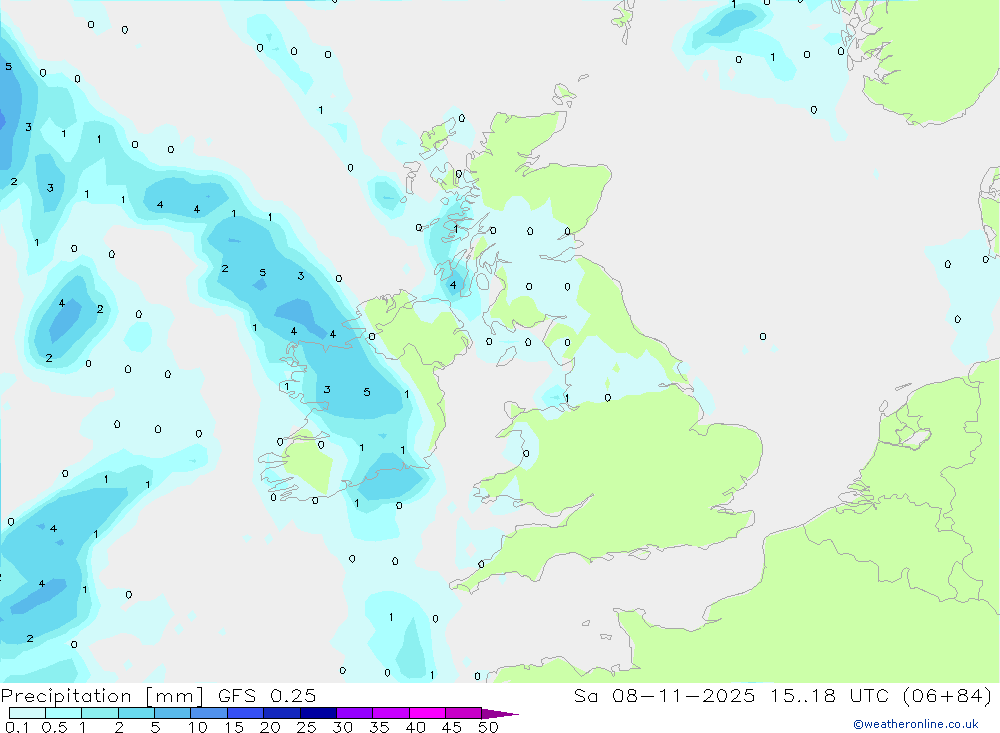This screenshot has height=733, width=1000.
Task: Select the 1–2 mm legend color swatch
Action: 100,713
